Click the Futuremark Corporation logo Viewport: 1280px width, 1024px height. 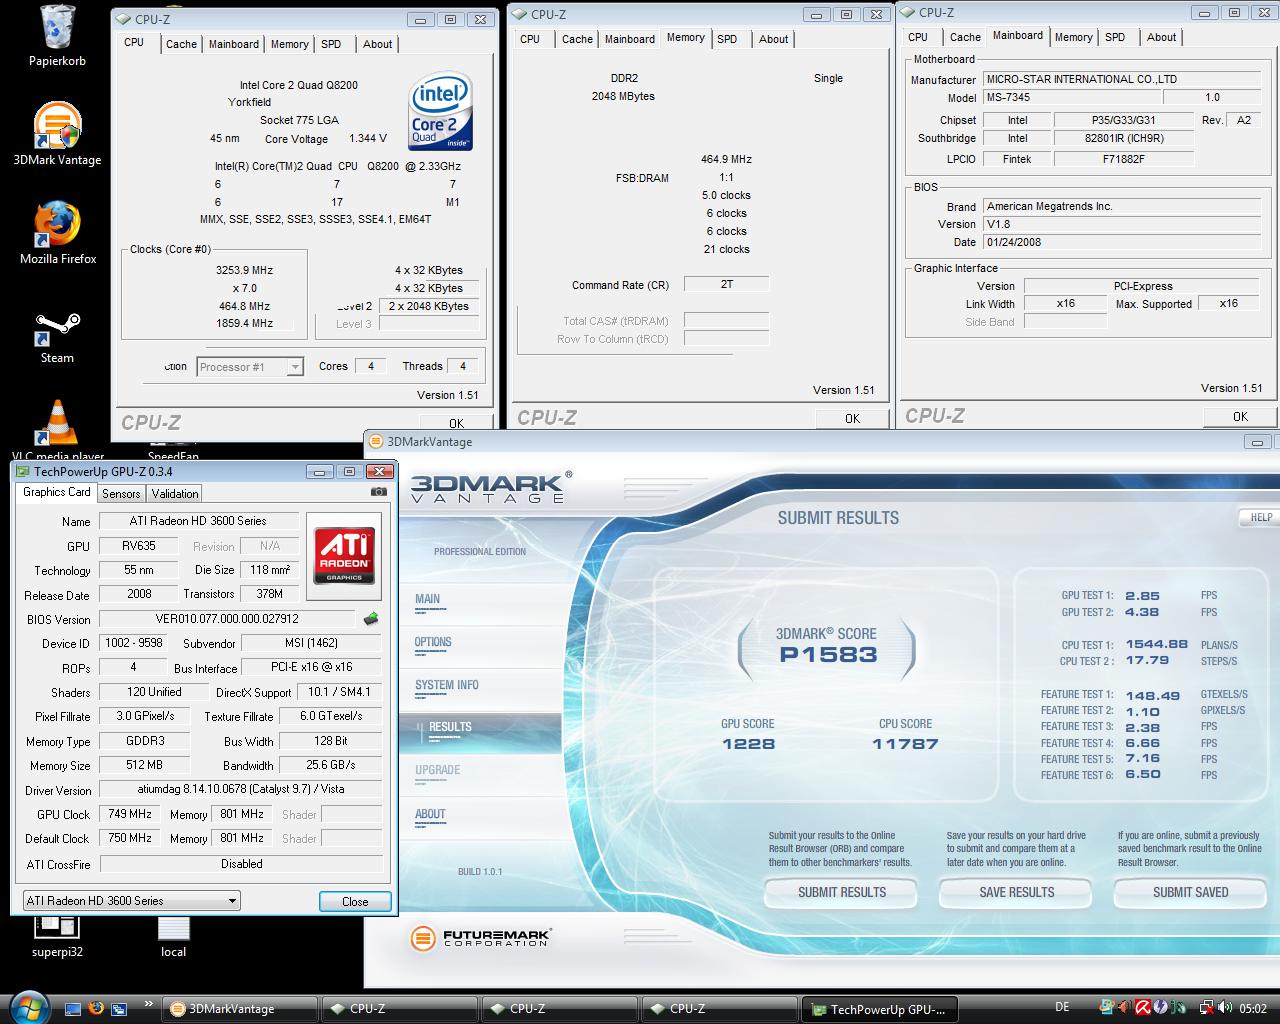tap(481, 938)
